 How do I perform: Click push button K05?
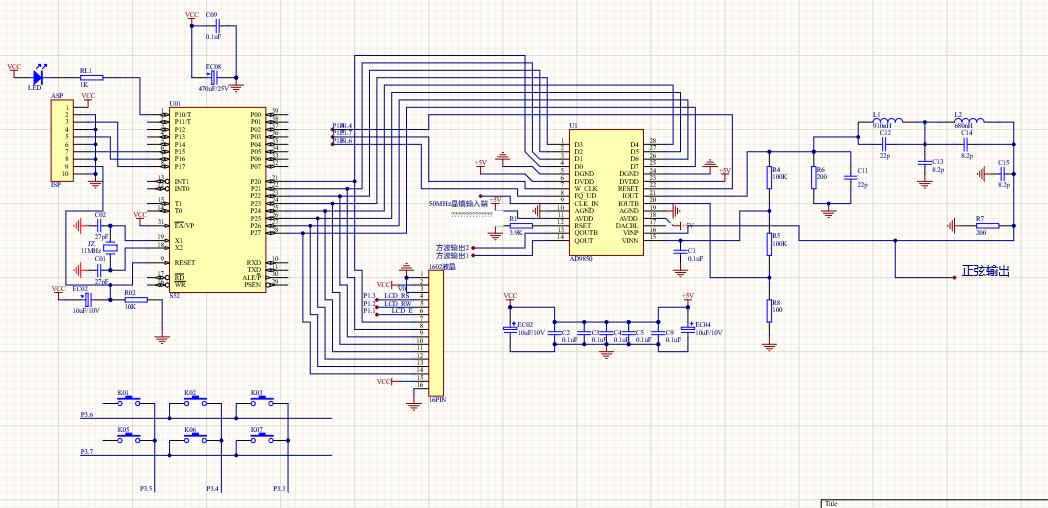click(x=128, y=438)
